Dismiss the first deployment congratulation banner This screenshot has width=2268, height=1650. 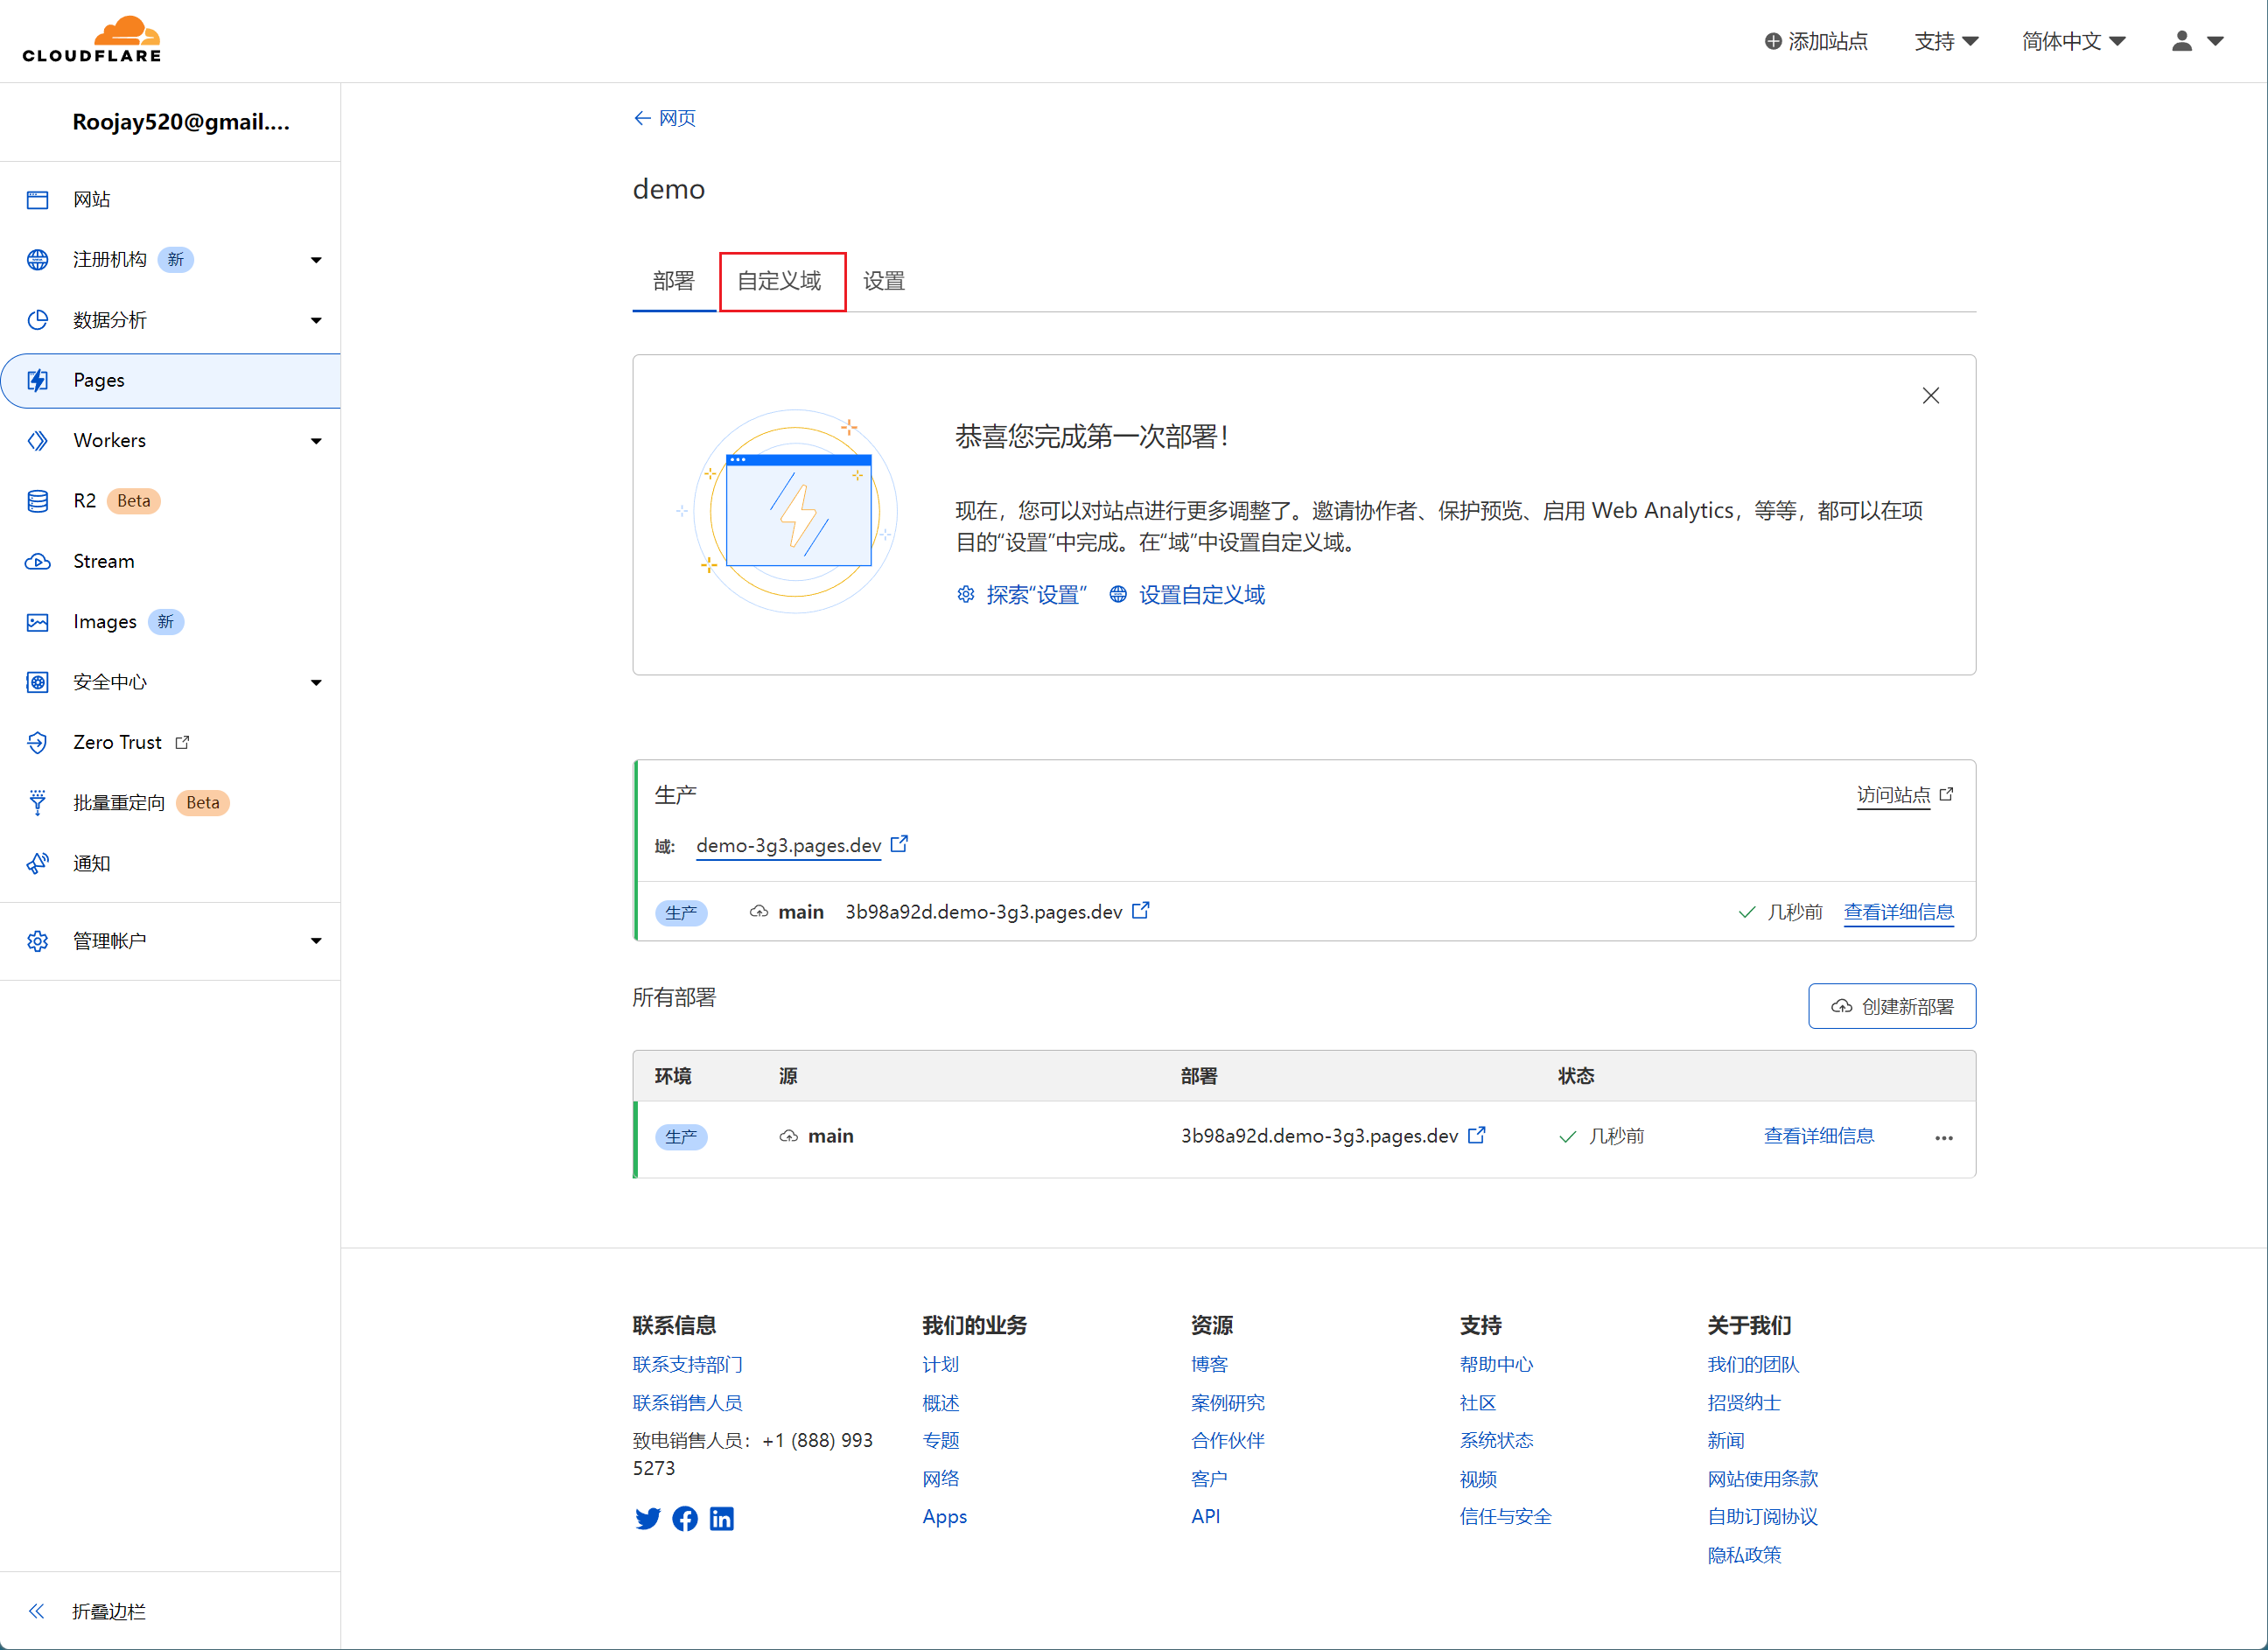click(x=1930, y=396)
